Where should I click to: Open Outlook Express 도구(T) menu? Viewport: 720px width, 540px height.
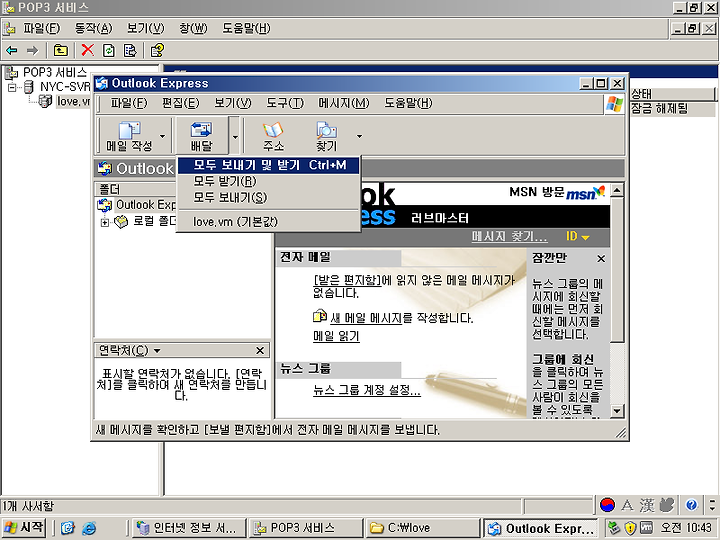click(x=285, y=103)
